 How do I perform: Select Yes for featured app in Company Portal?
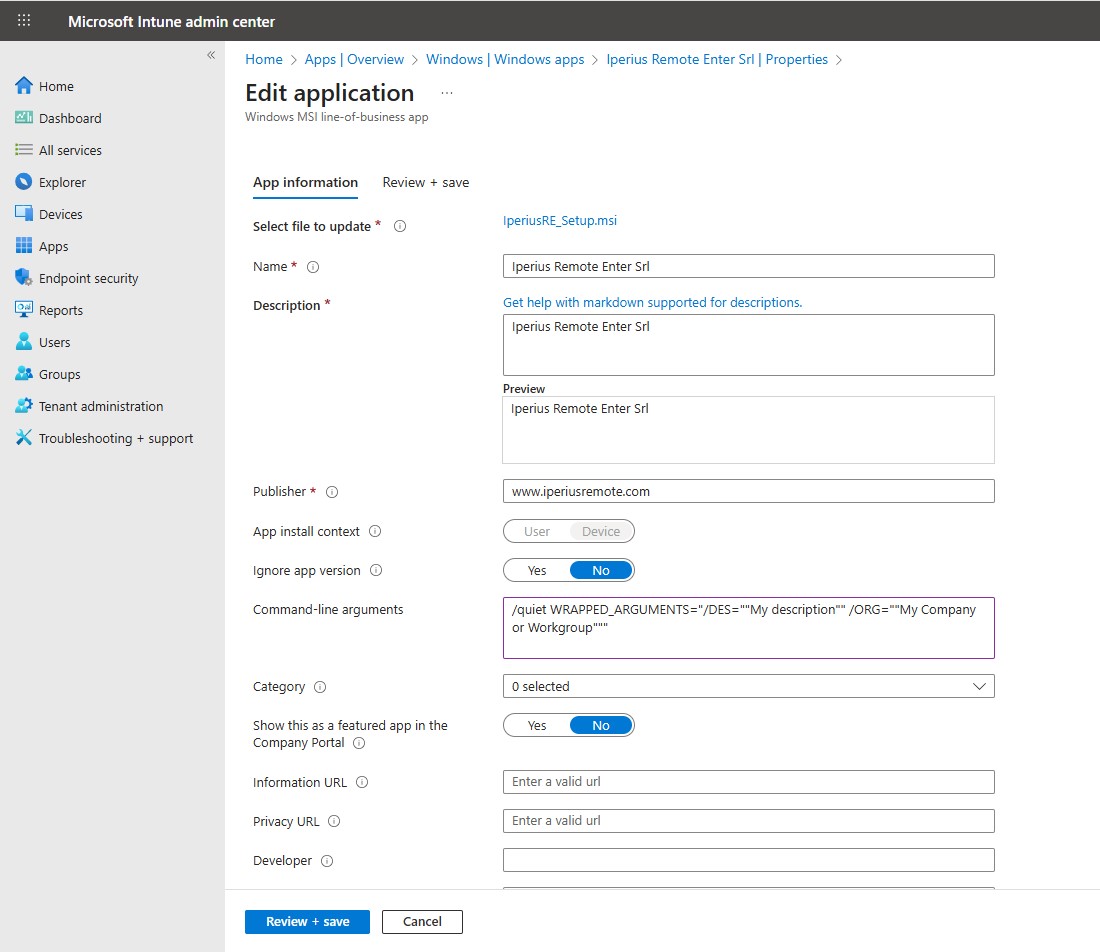(x=537, y=725)
